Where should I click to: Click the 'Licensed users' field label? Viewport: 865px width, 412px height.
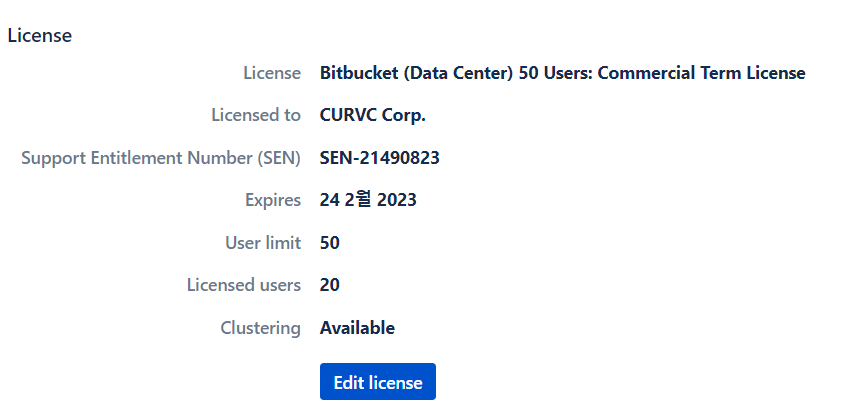coord(244,285)
